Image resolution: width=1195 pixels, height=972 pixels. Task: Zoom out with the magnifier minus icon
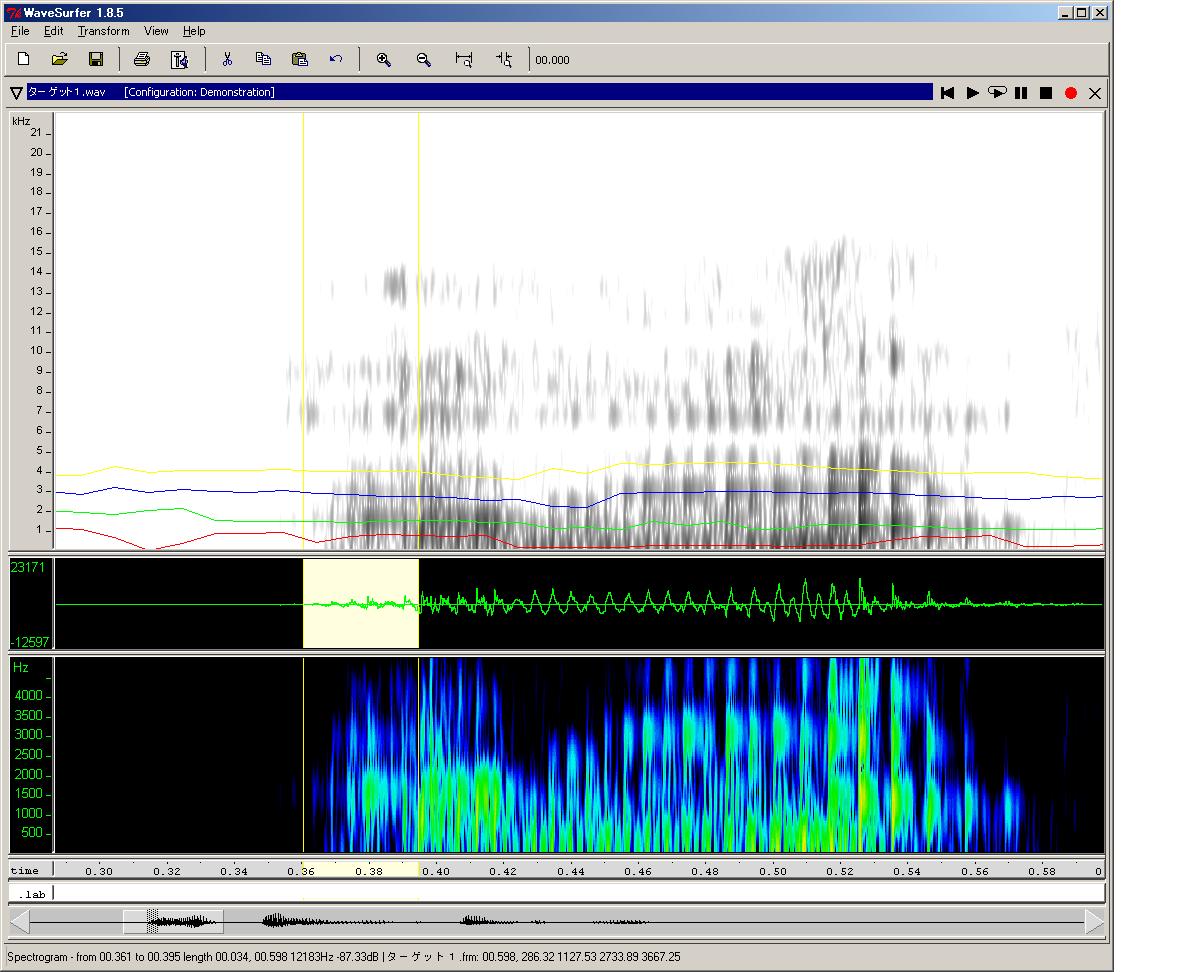pyautogui.click(x=424, y=60)
